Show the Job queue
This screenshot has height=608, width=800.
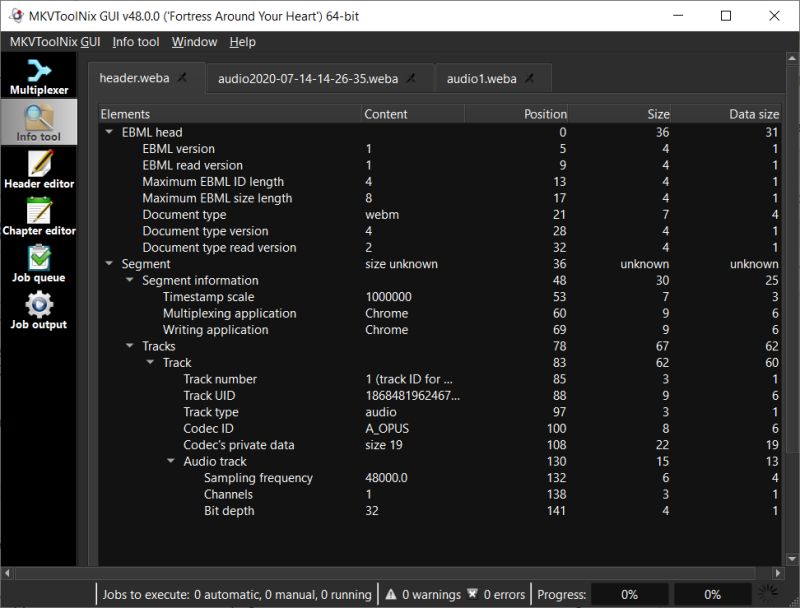click(40, 262)
